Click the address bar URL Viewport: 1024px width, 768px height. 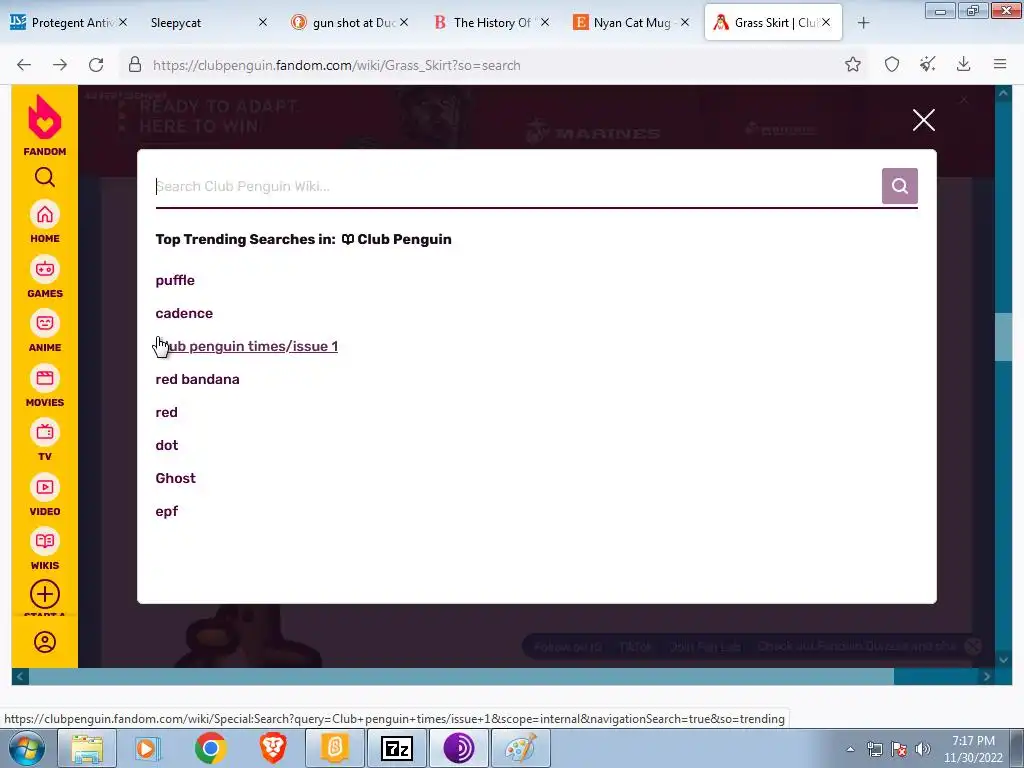click(x=336, y=65)
